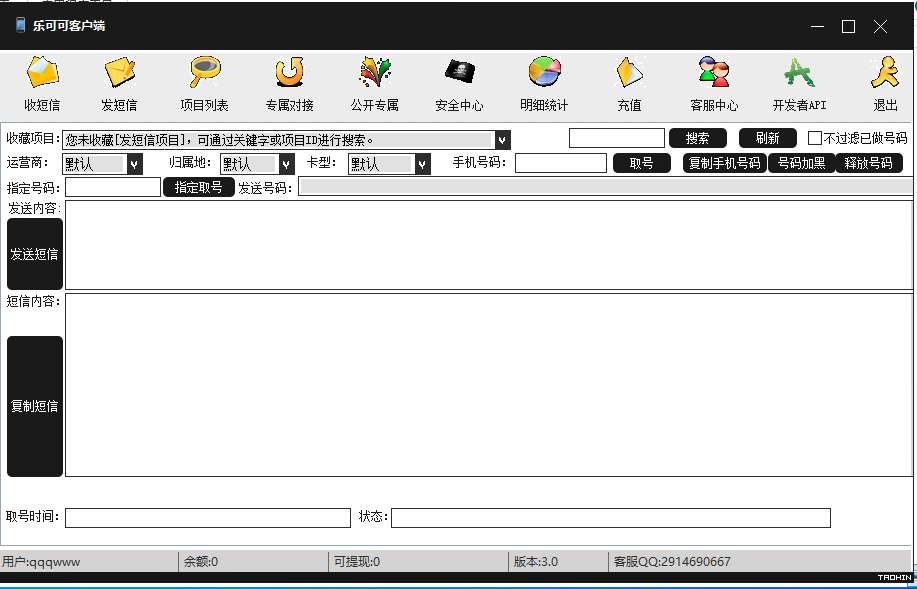Focus the 指定号码 input field
The image size is (917, 589).
(113, 187)
